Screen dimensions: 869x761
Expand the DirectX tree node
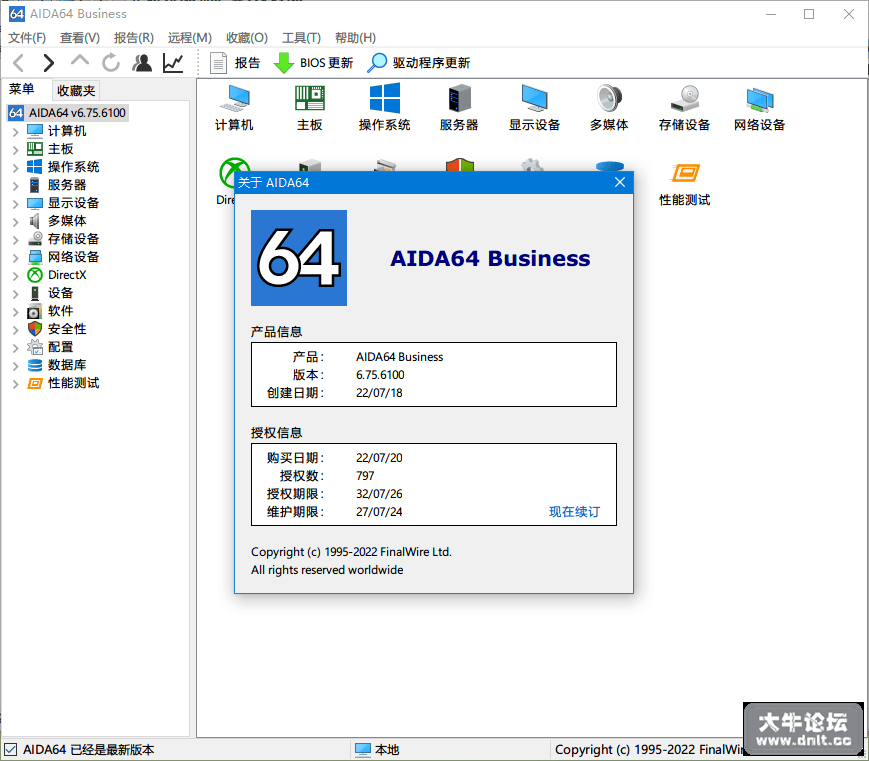pyautogui.click(x=16, y=275)
